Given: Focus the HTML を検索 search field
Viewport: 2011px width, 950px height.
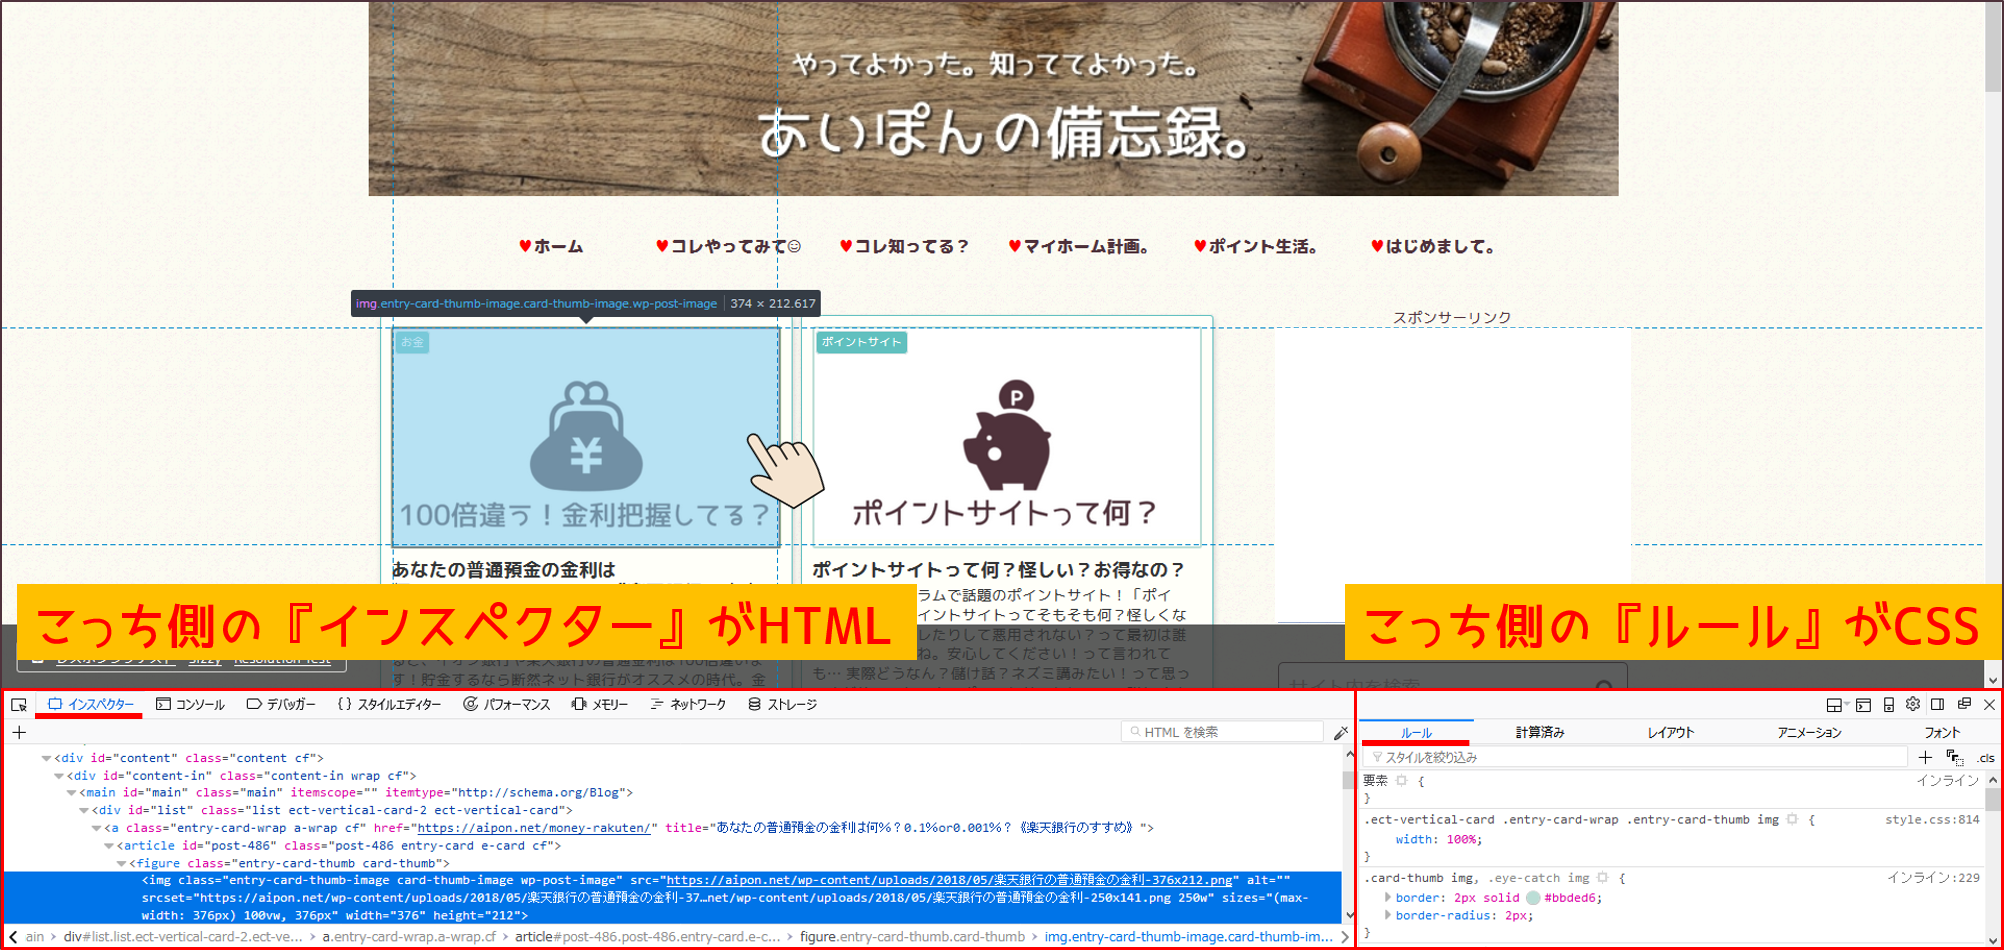Looking at the screenshot, I should 1222,732.
